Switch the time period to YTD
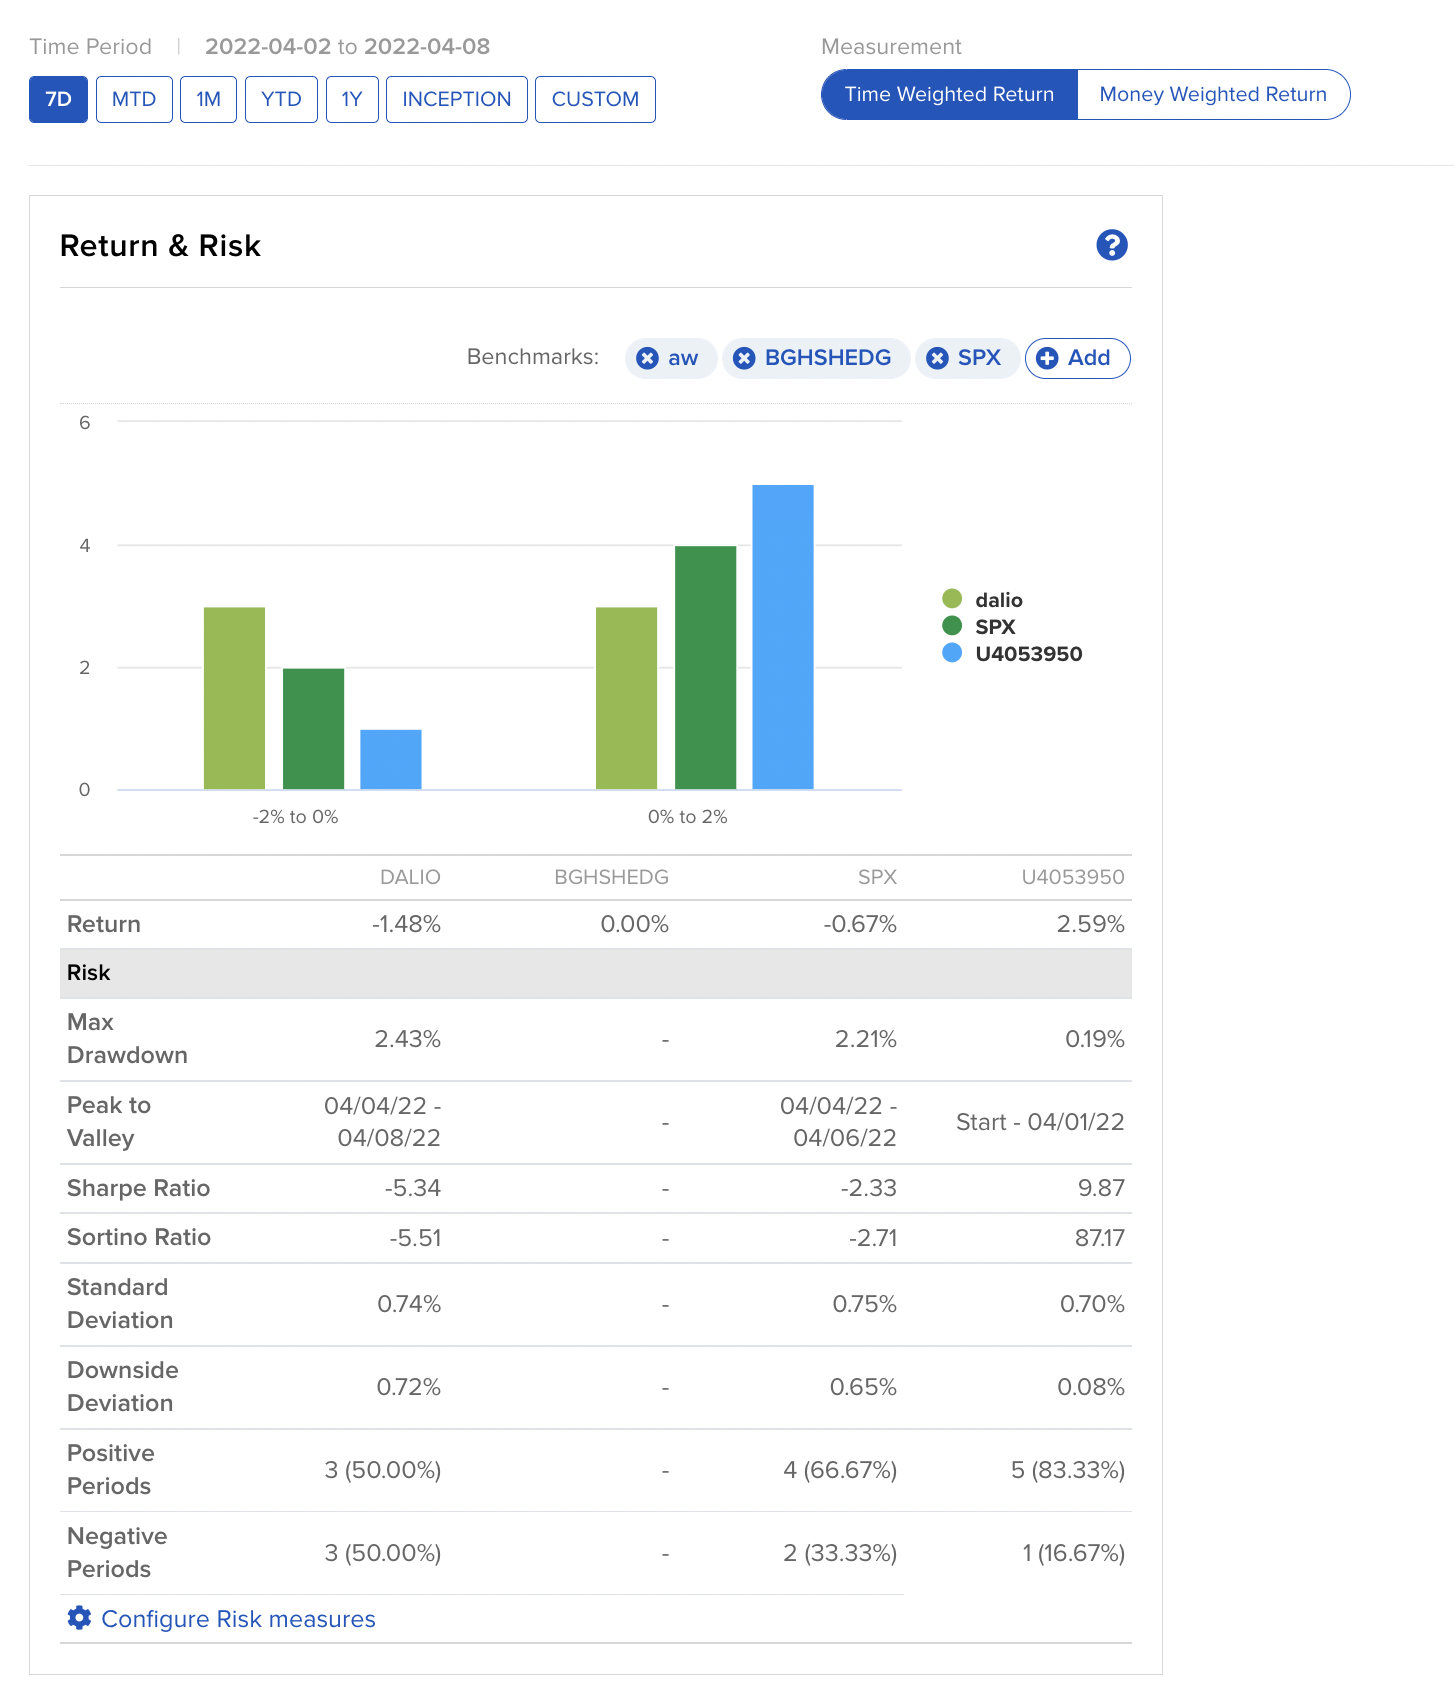Image resolution: width=1454 pixels, height=1686 pixels. pyautogui.click(x=281, y=100)
